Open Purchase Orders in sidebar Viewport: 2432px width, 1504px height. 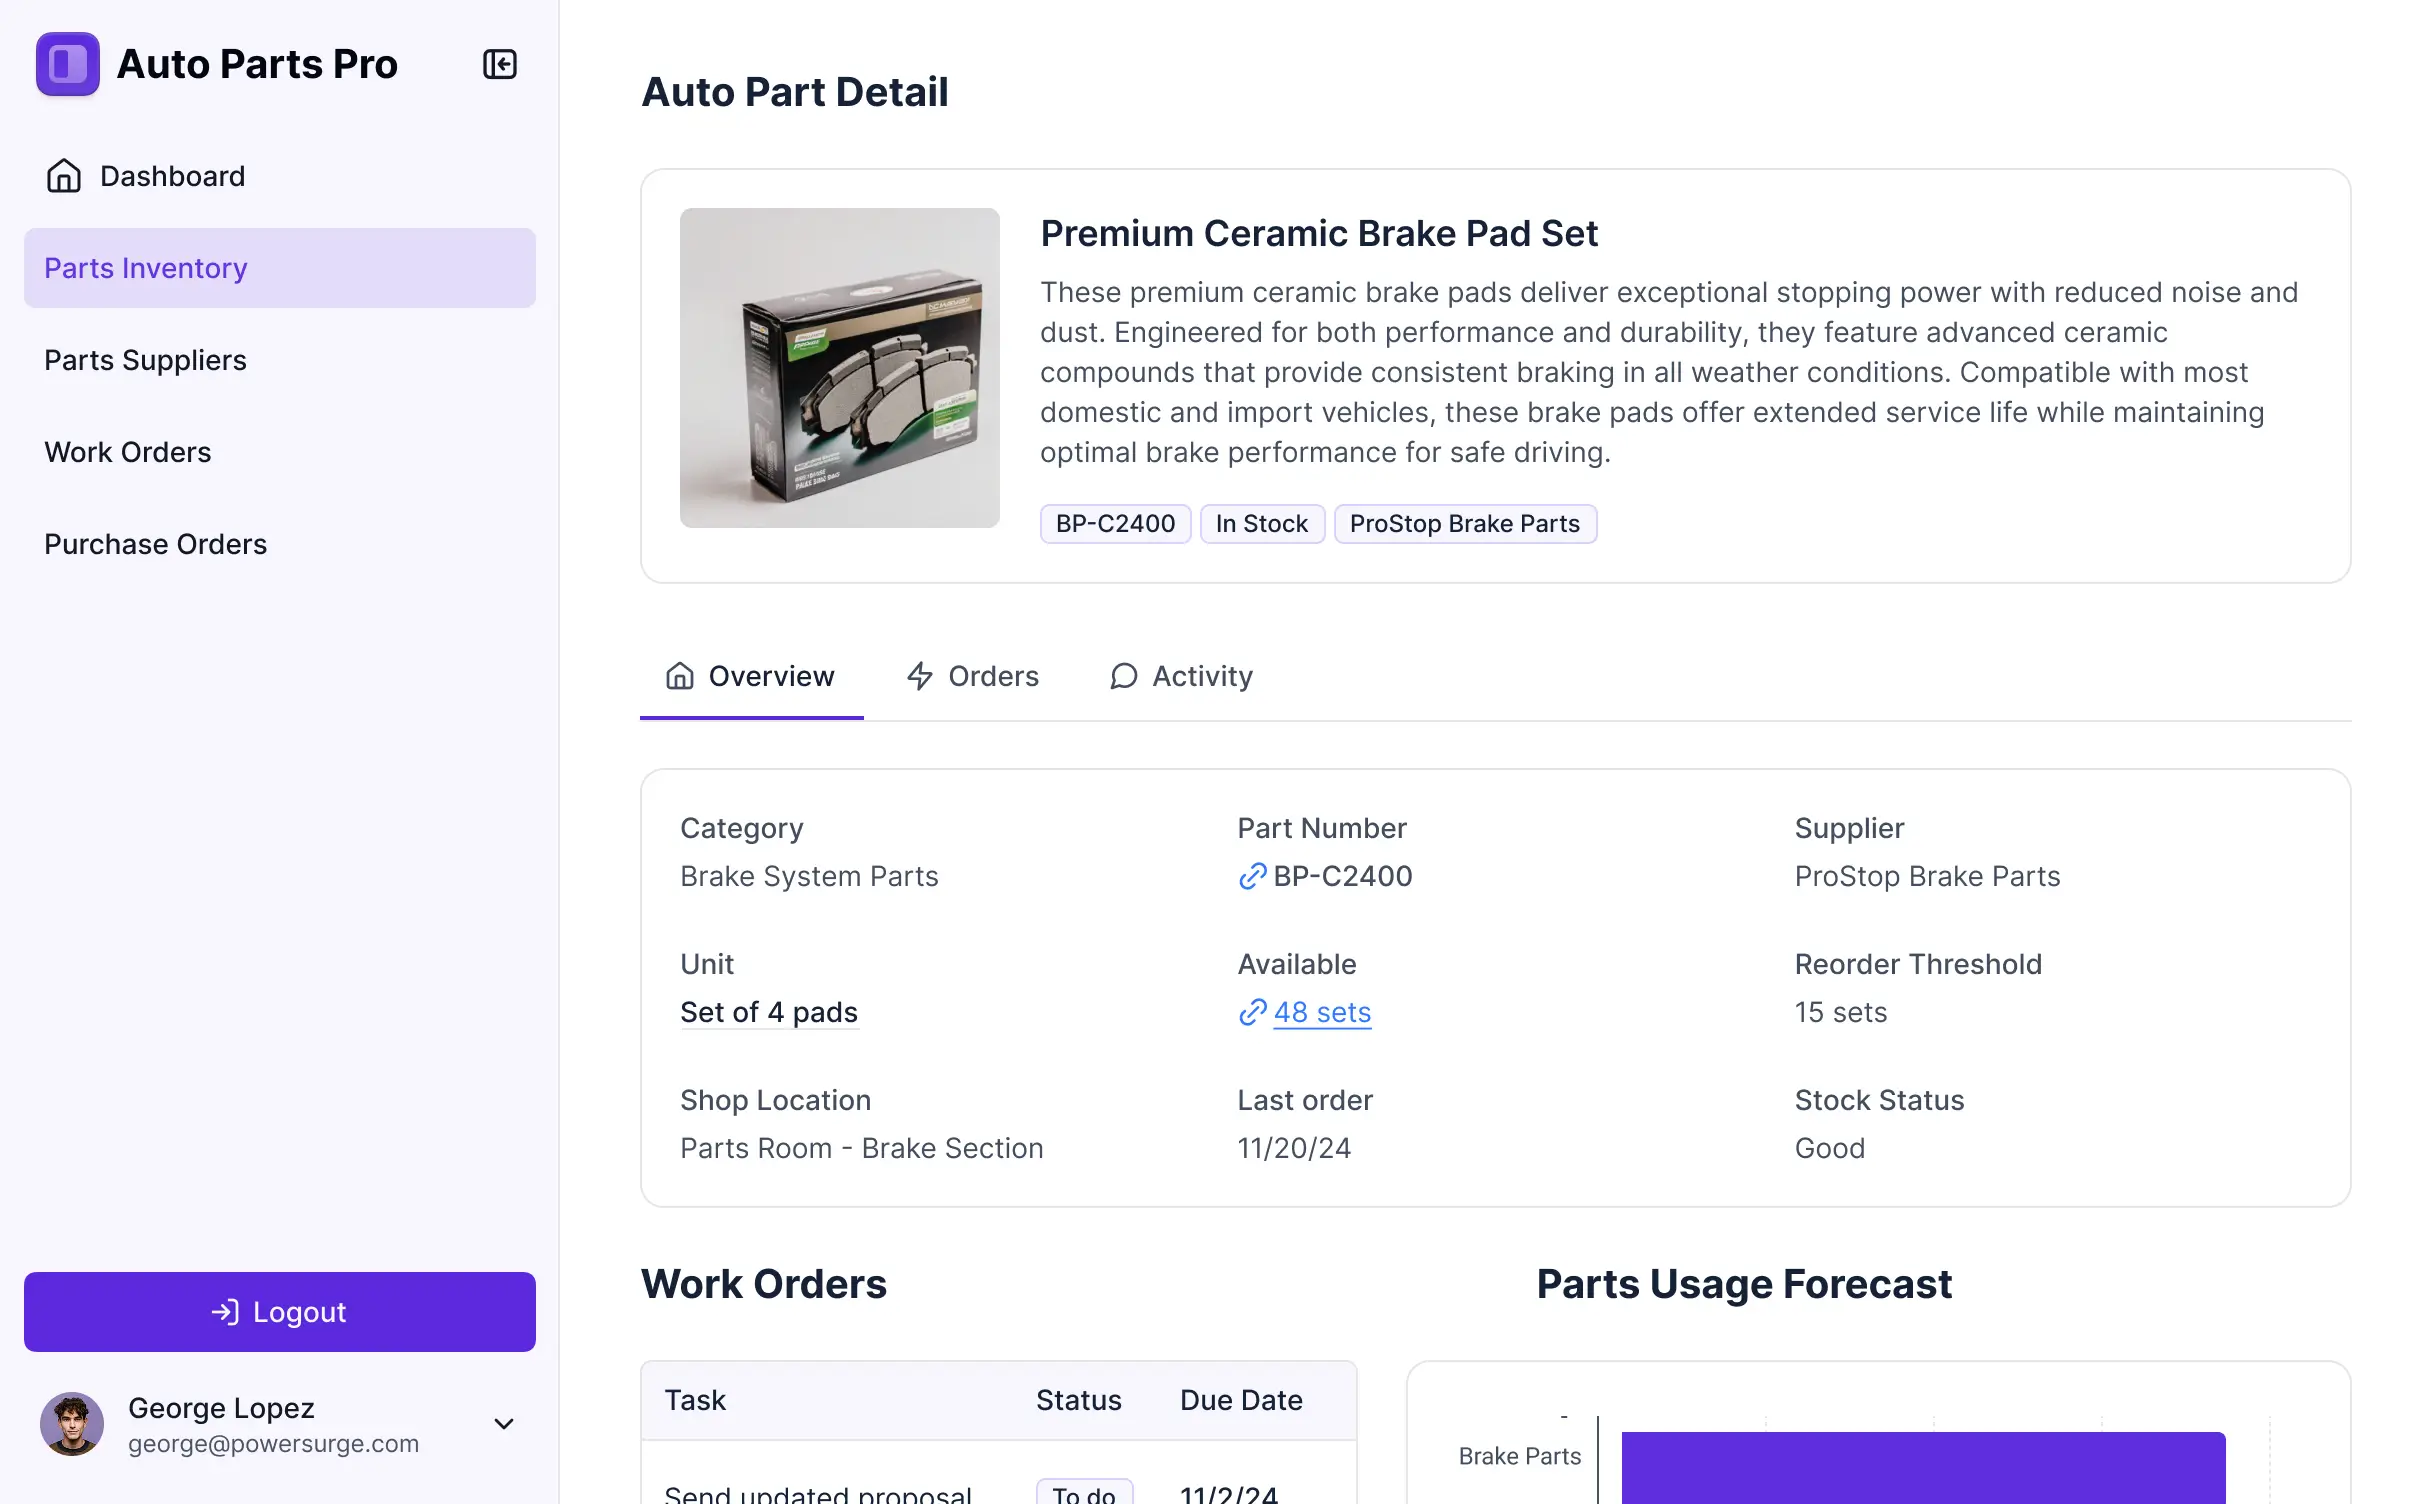(x=156, y=544)
